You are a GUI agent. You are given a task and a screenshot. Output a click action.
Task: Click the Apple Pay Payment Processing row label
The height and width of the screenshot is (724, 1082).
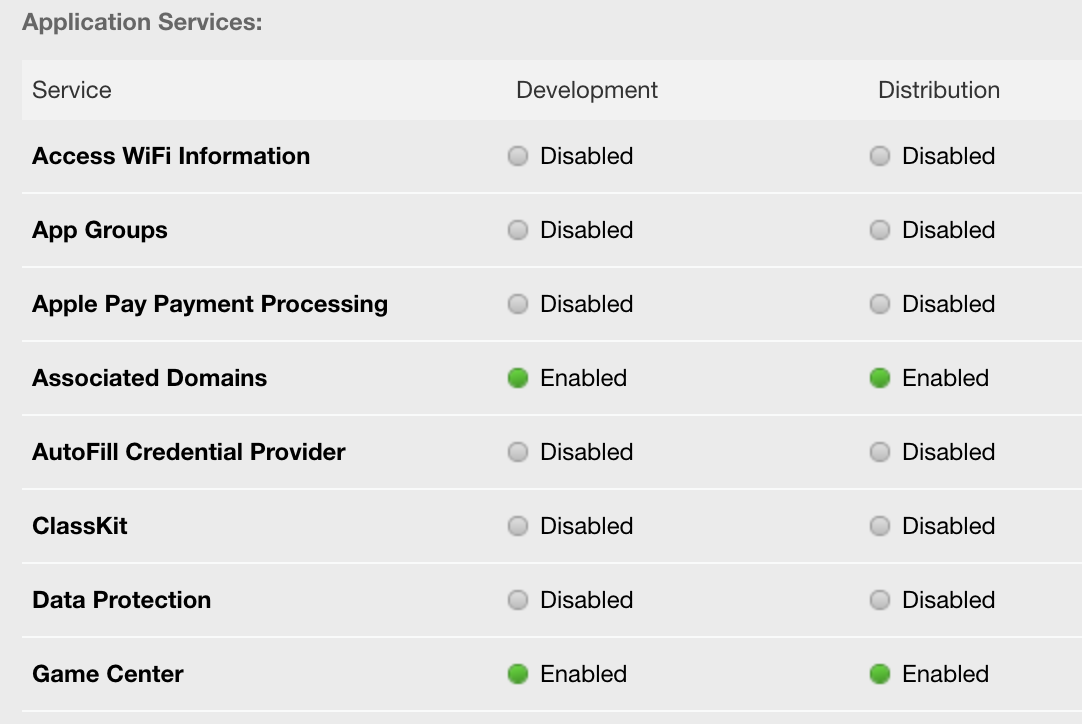210,304
